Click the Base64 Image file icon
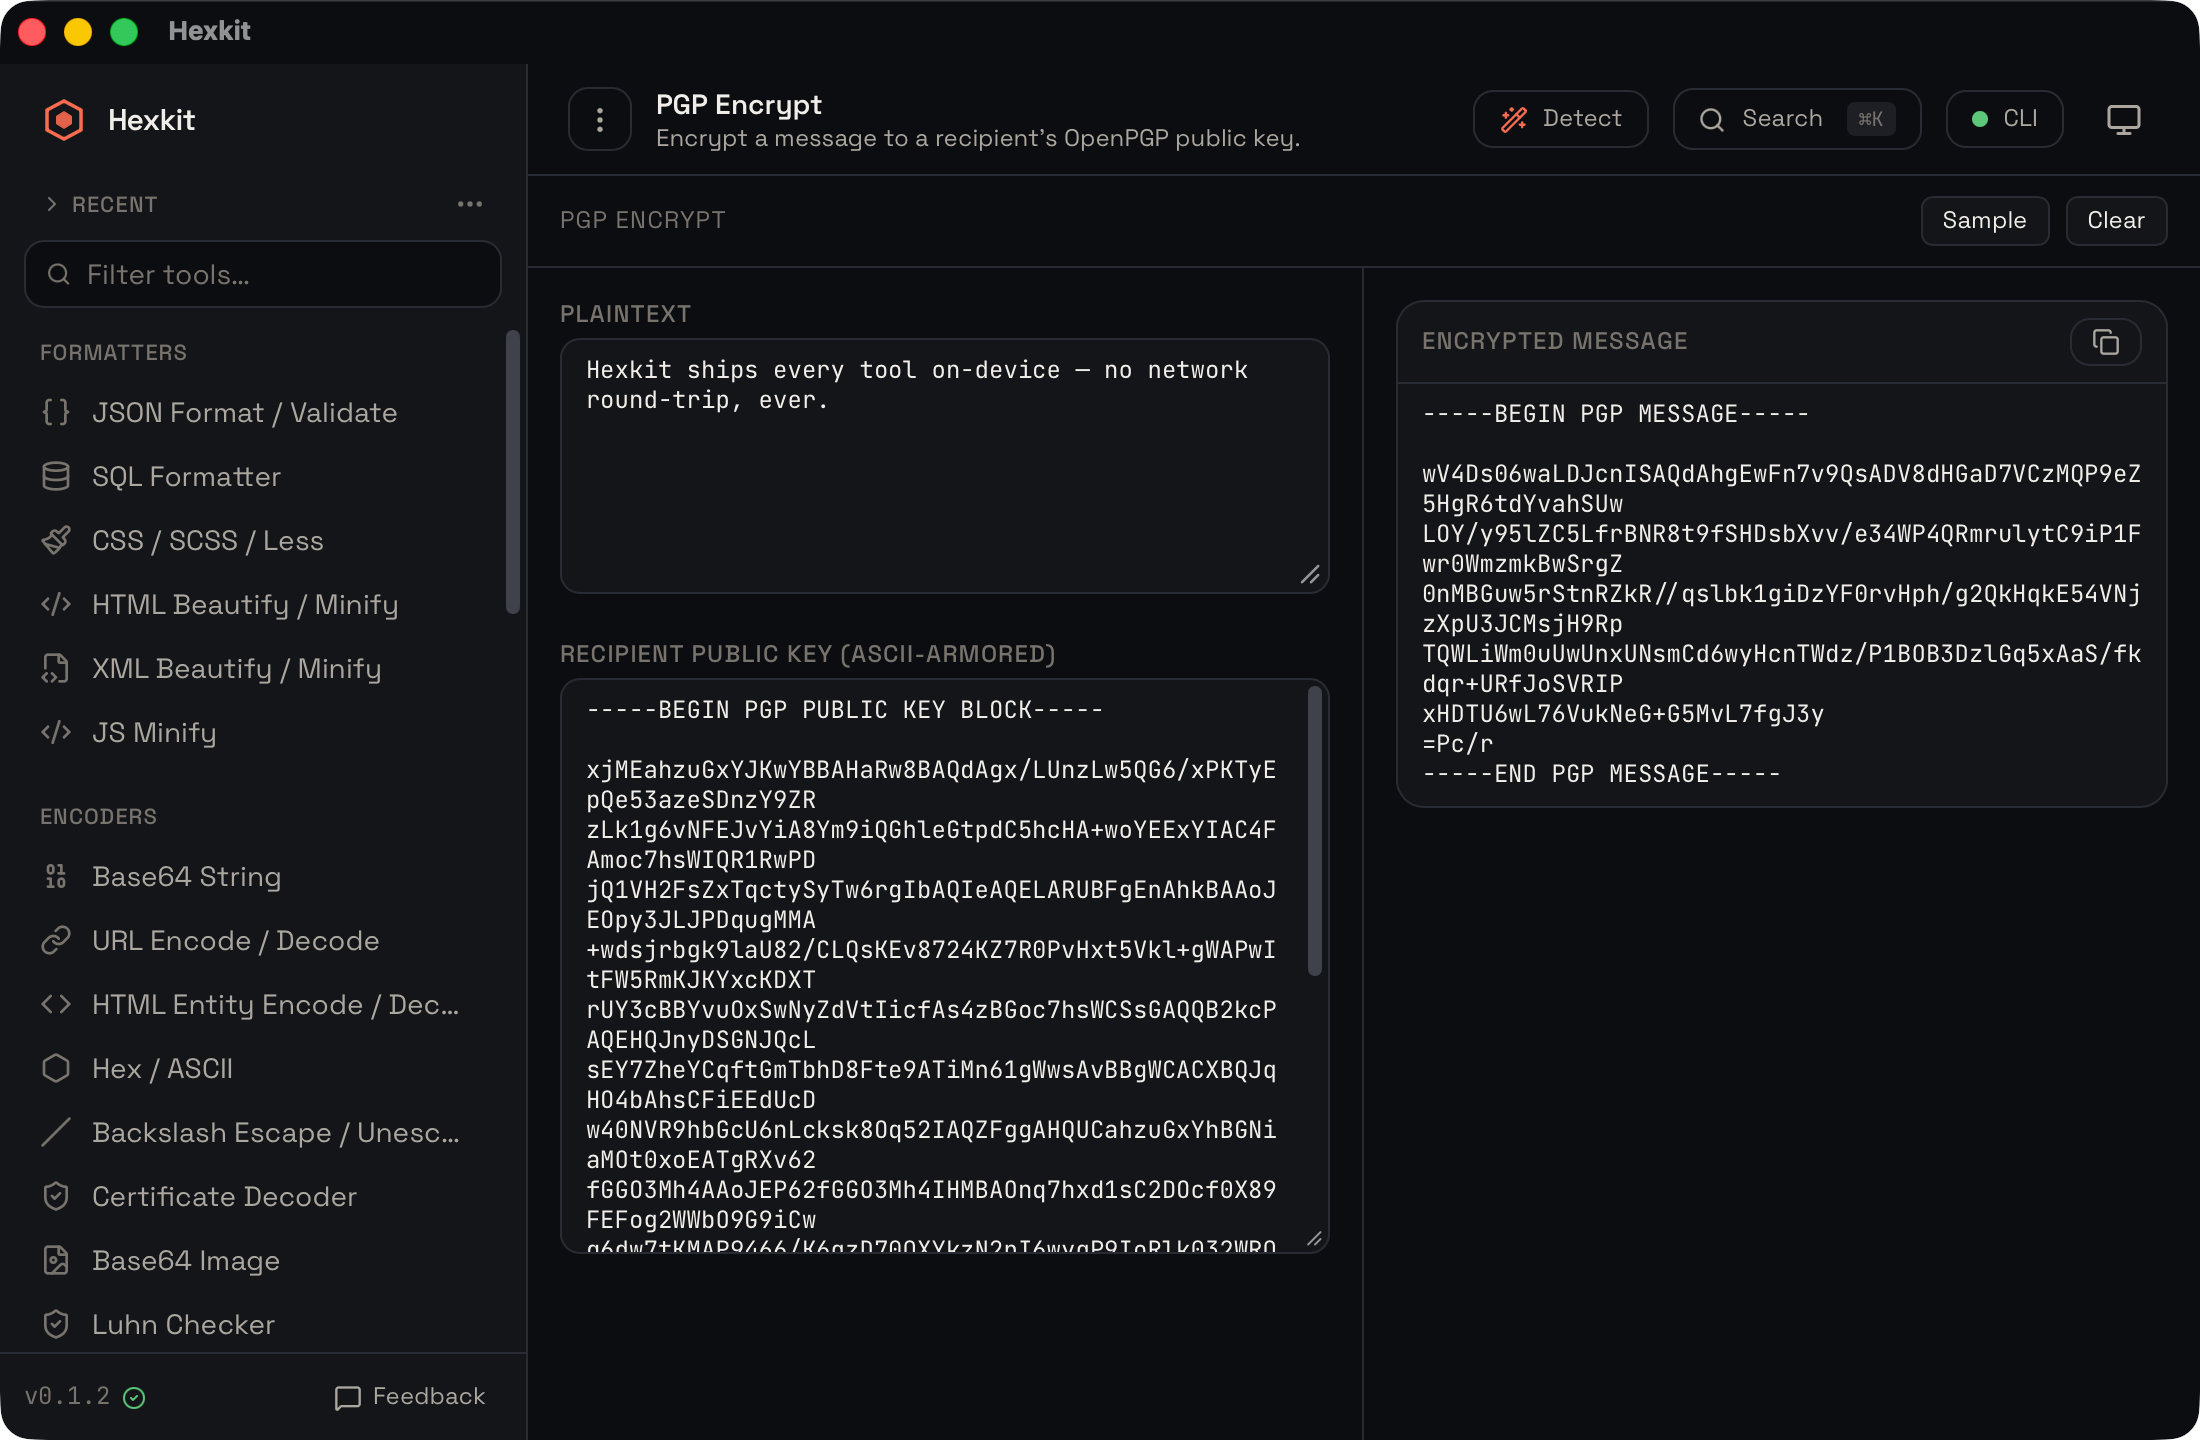The image size is (2200, 1440). 56,1260
